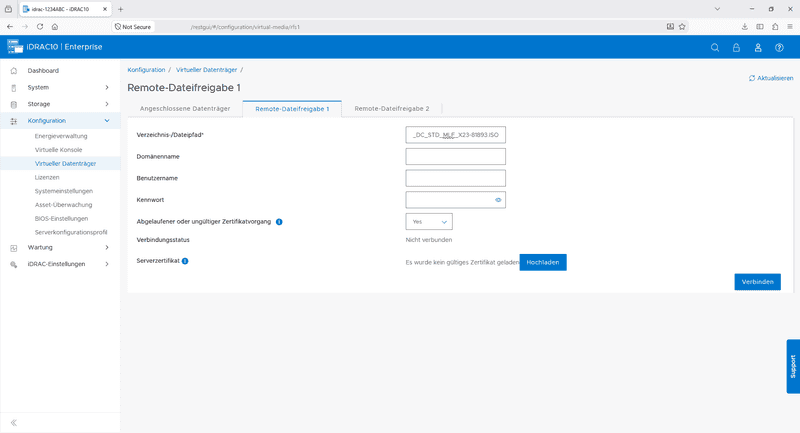Focus the Kennwort input field
This screenshot has width=800, height=433.
(x=456, y=200)
